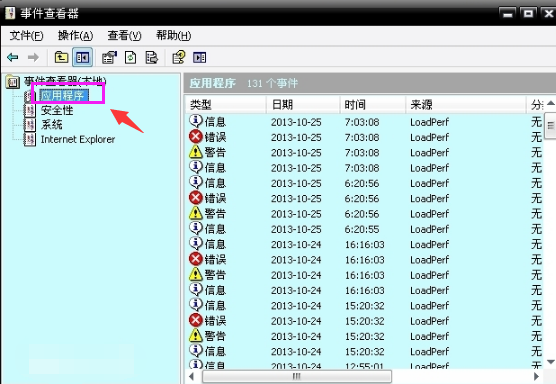Click the Up one level folder icon
556x384 pixels.
point(61,57)
